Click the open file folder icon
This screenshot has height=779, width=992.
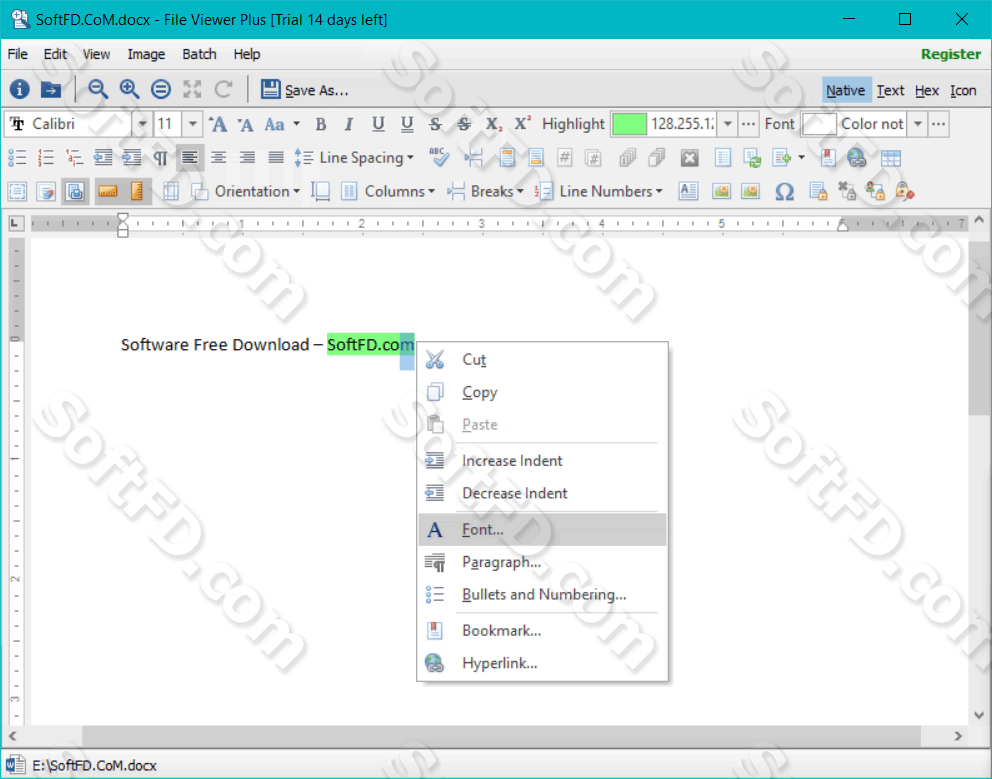coord(51,89)
